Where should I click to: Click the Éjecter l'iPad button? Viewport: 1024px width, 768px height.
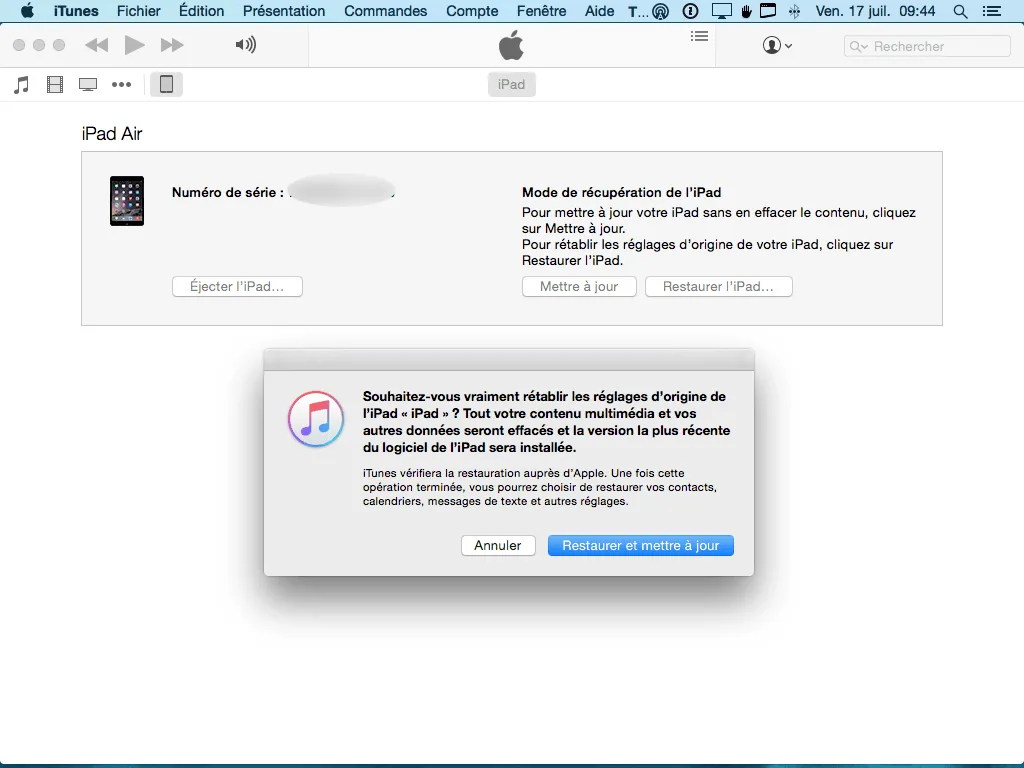(x=237, y=287)
